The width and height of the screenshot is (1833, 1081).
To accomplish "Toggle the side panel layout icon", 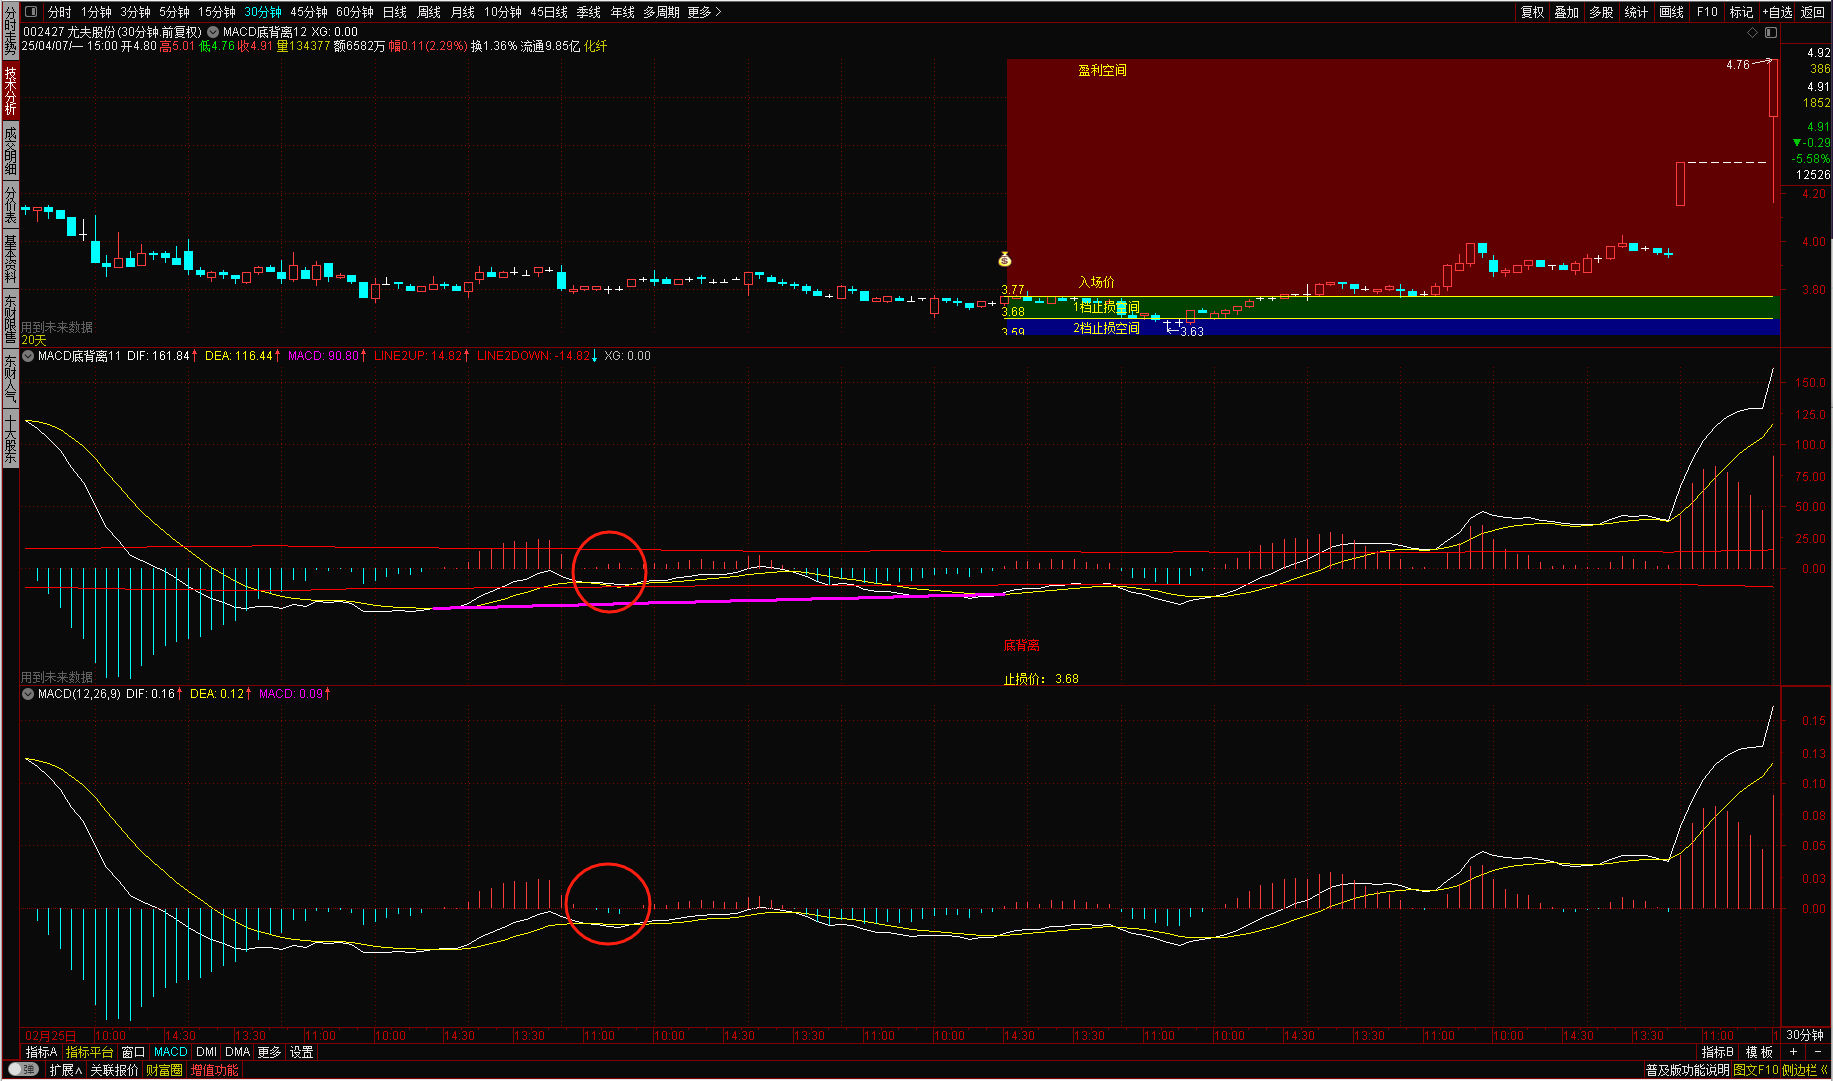I will click(x=1771, y=33).
